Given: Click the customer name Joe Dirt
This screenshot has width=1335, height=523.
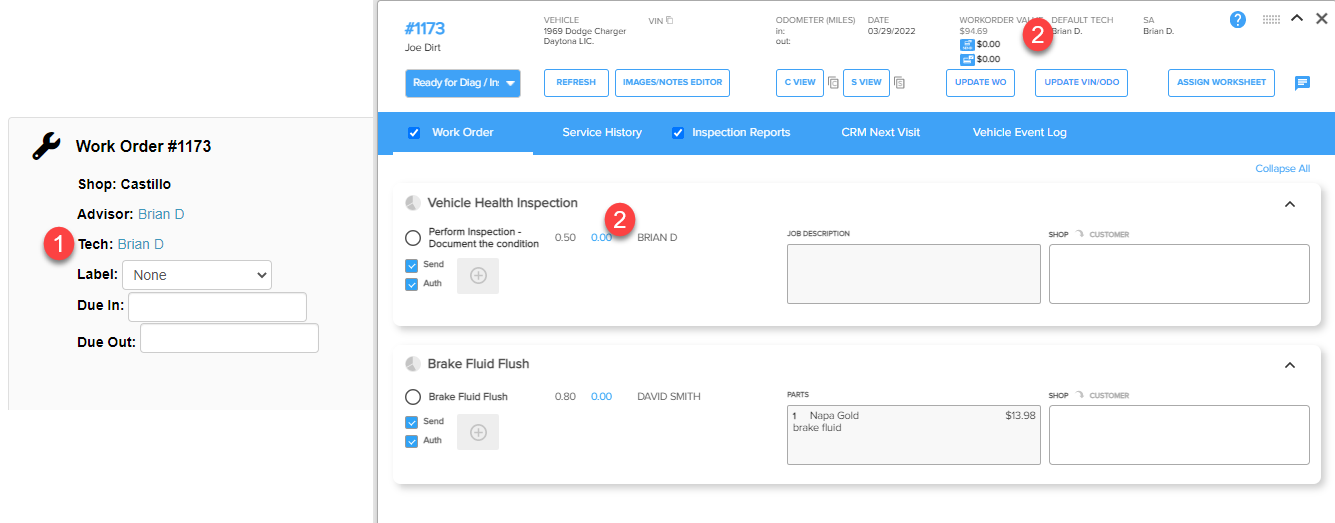Looking at the screenshot, I should click(x=423, y=47).
